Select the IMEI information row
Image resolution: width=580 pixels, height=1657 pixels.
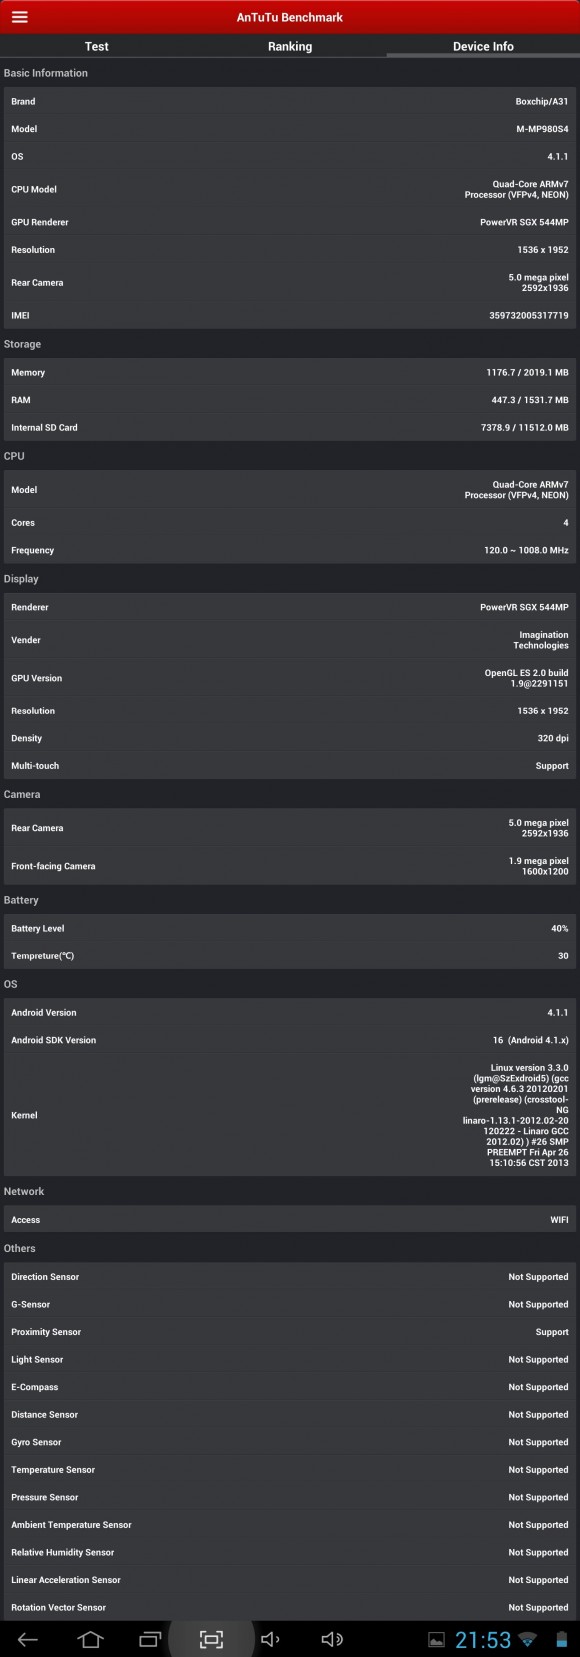point(290,314)
